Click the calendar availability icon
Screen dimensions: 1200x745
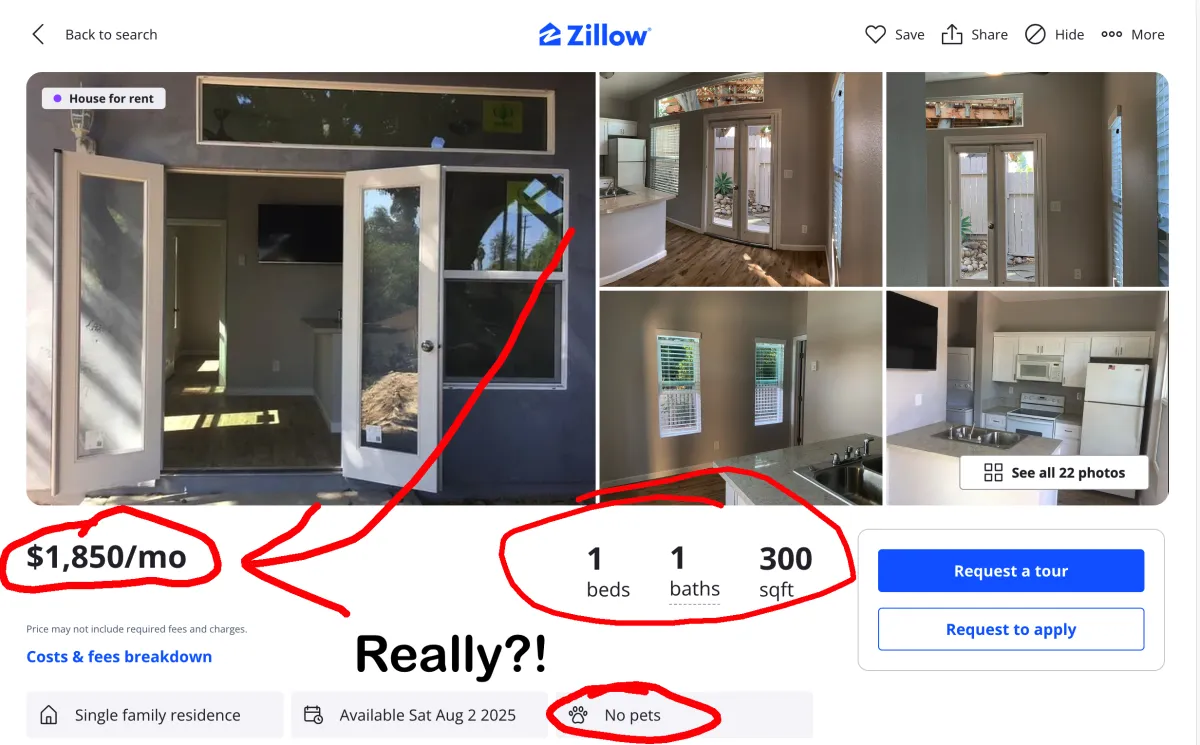coord(314,715)
